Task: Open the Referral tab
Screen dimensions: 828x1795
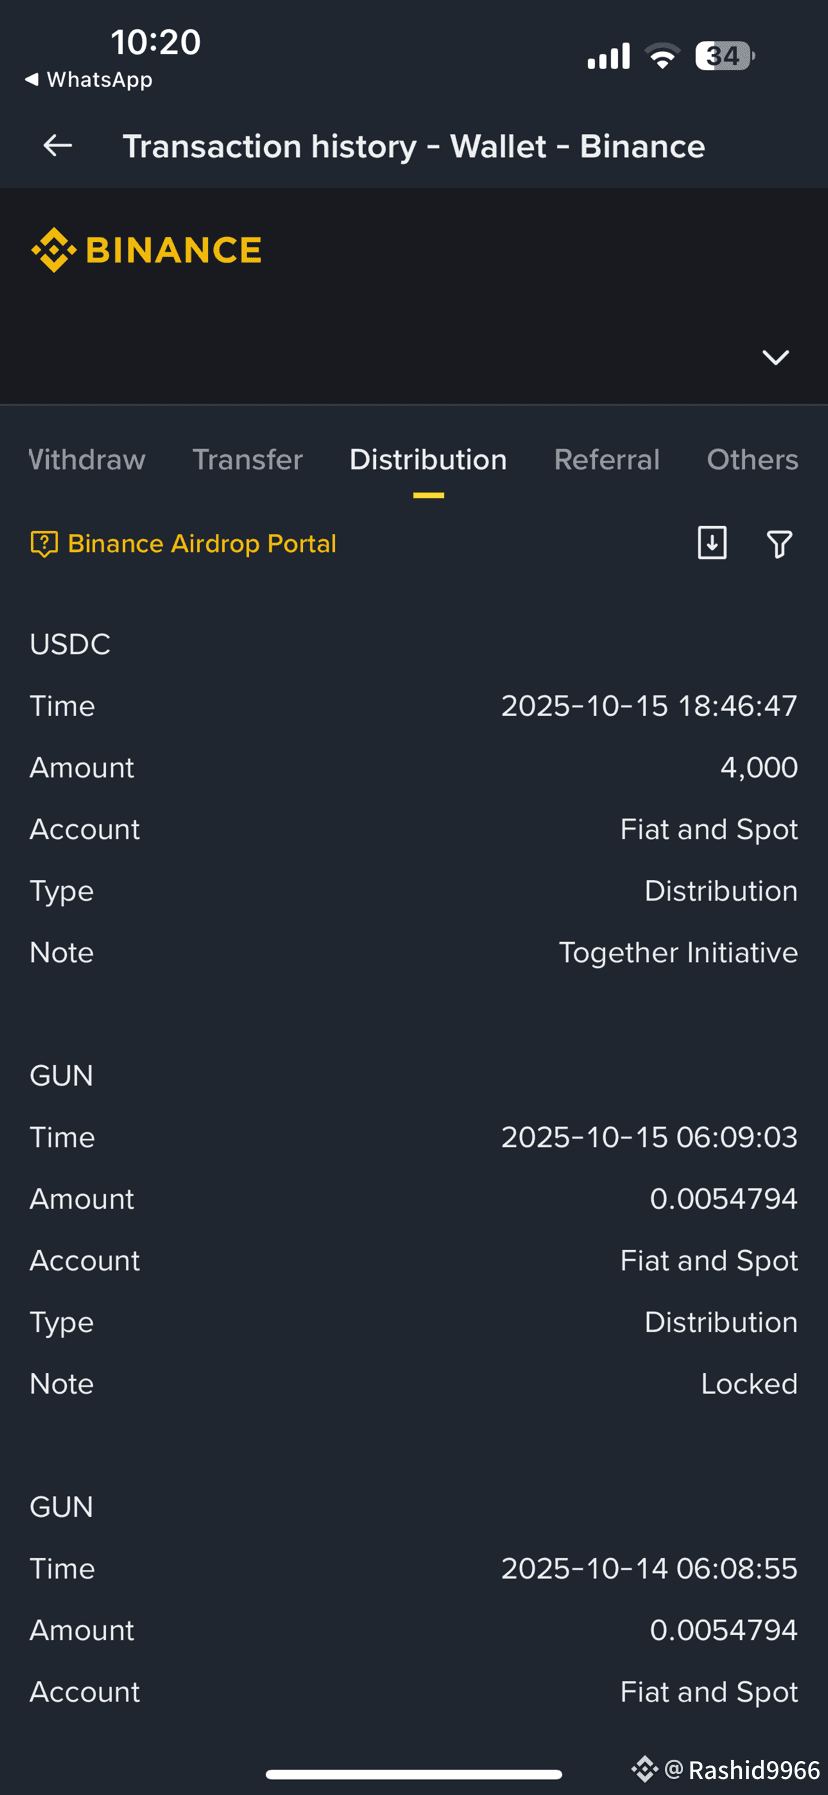Action: click(607, 460)
